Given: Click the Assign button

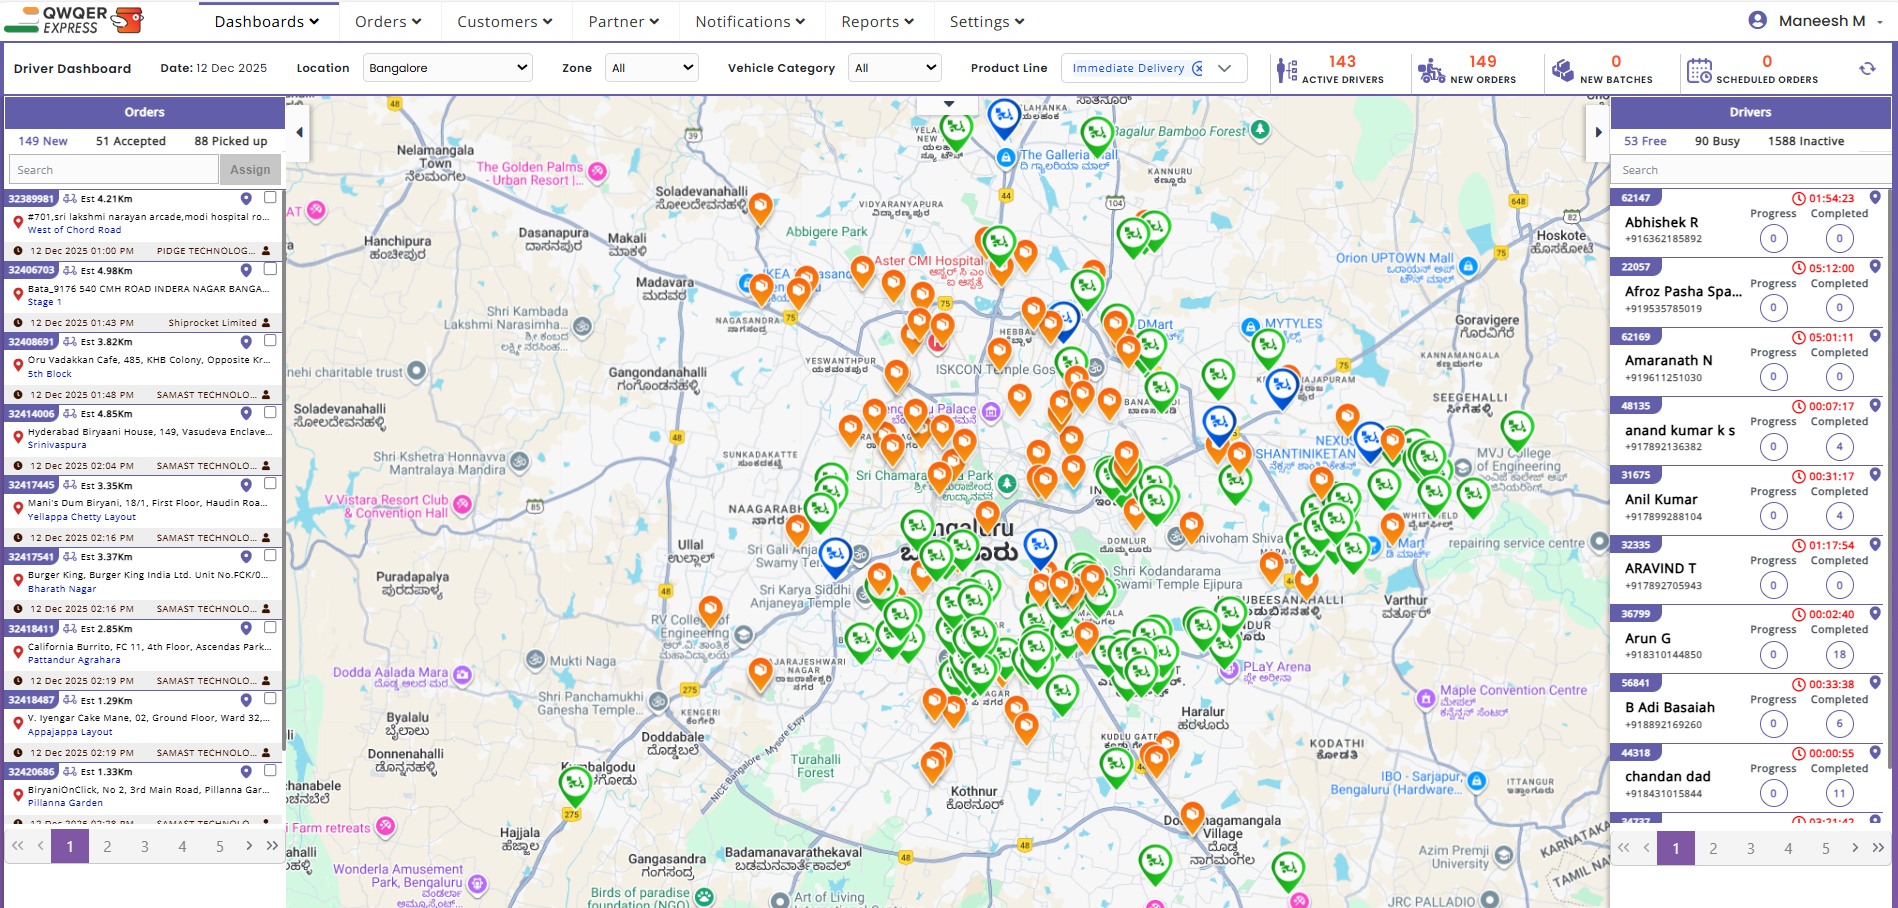Looking at the screenshot, I should [x=250, y=170].
